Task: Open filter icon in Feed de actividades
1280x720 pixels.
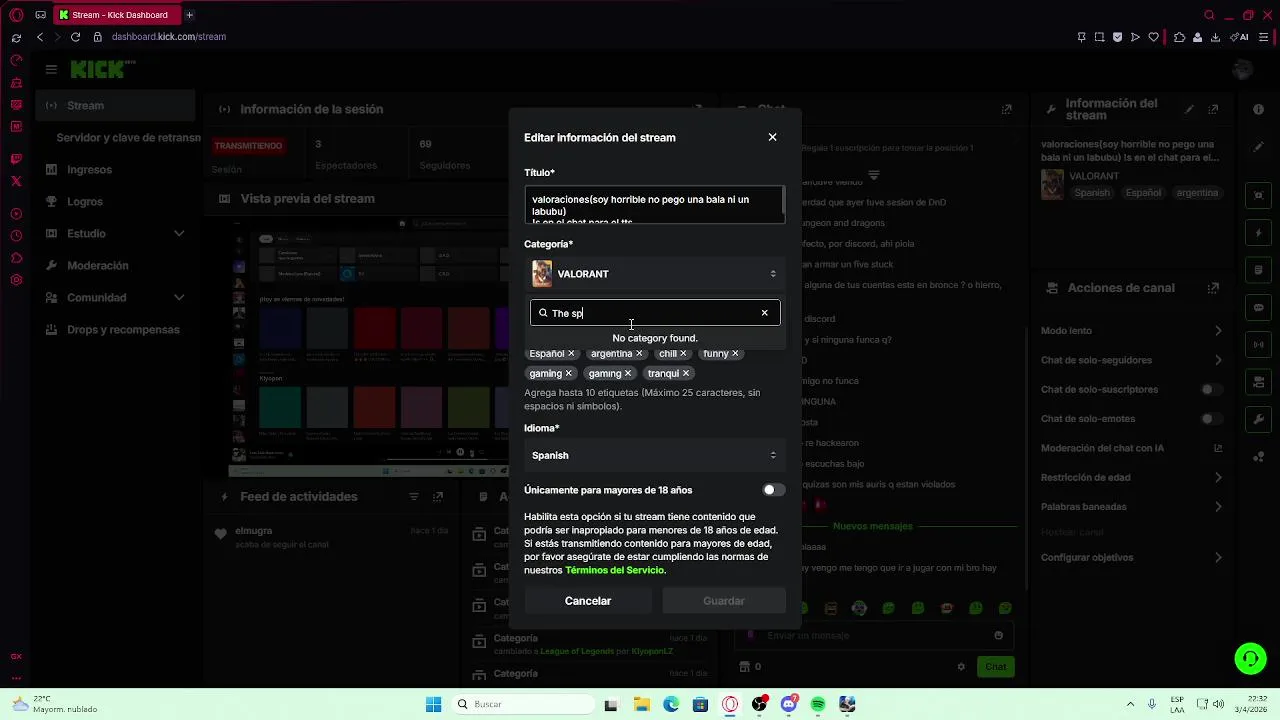Action: point(414,496)
